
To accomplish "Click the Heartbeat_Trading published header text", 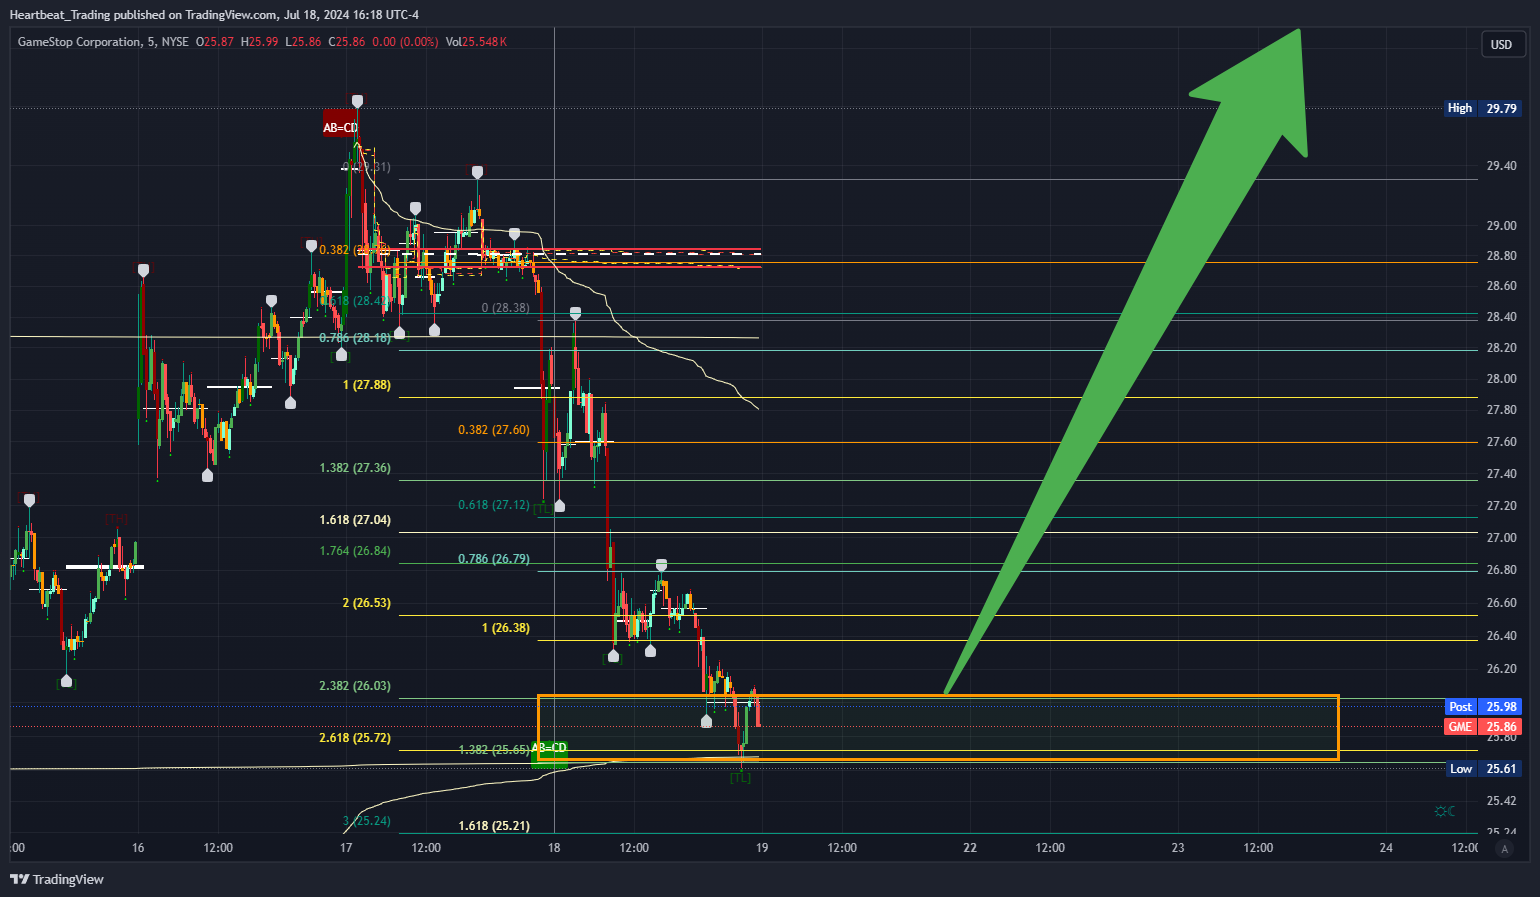I will point(214,15).
